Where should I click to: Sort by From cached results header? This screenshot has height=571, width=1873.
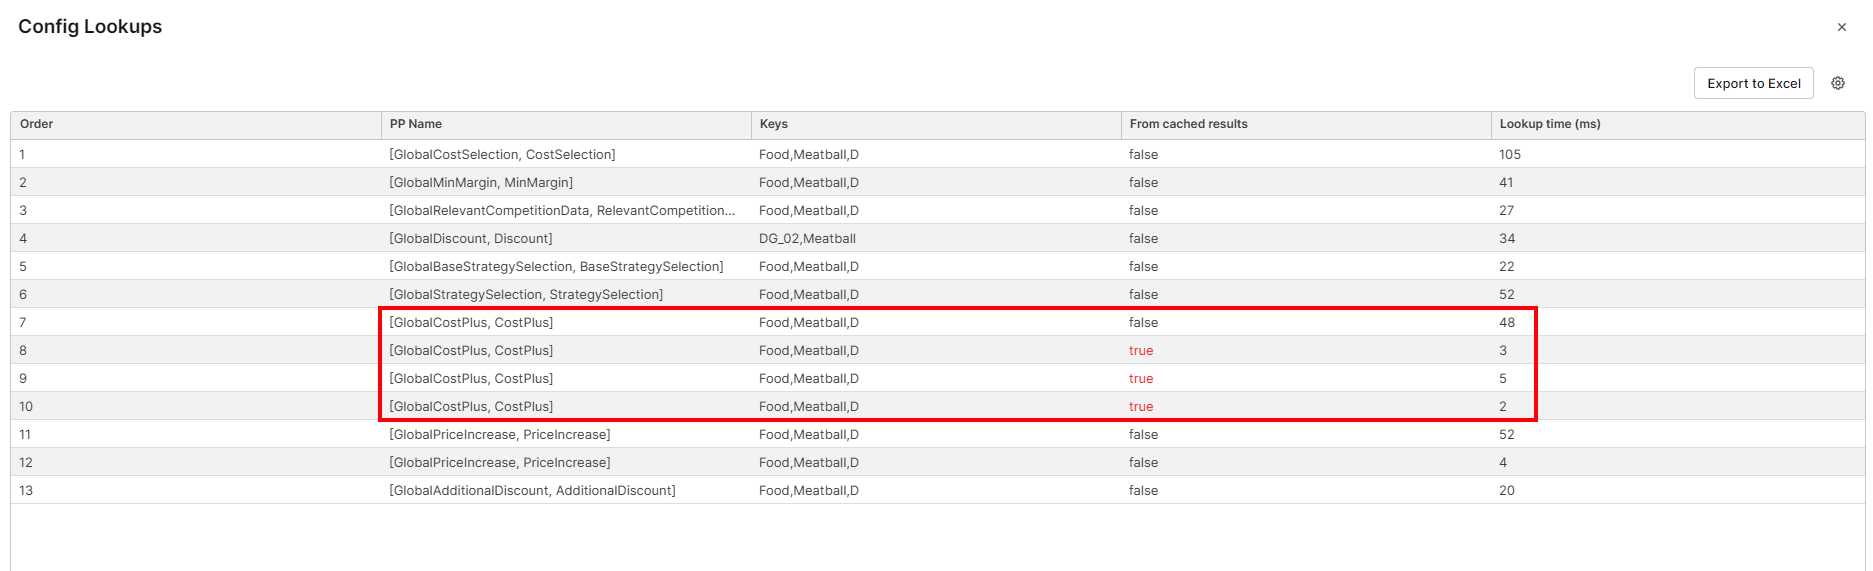1189,124
